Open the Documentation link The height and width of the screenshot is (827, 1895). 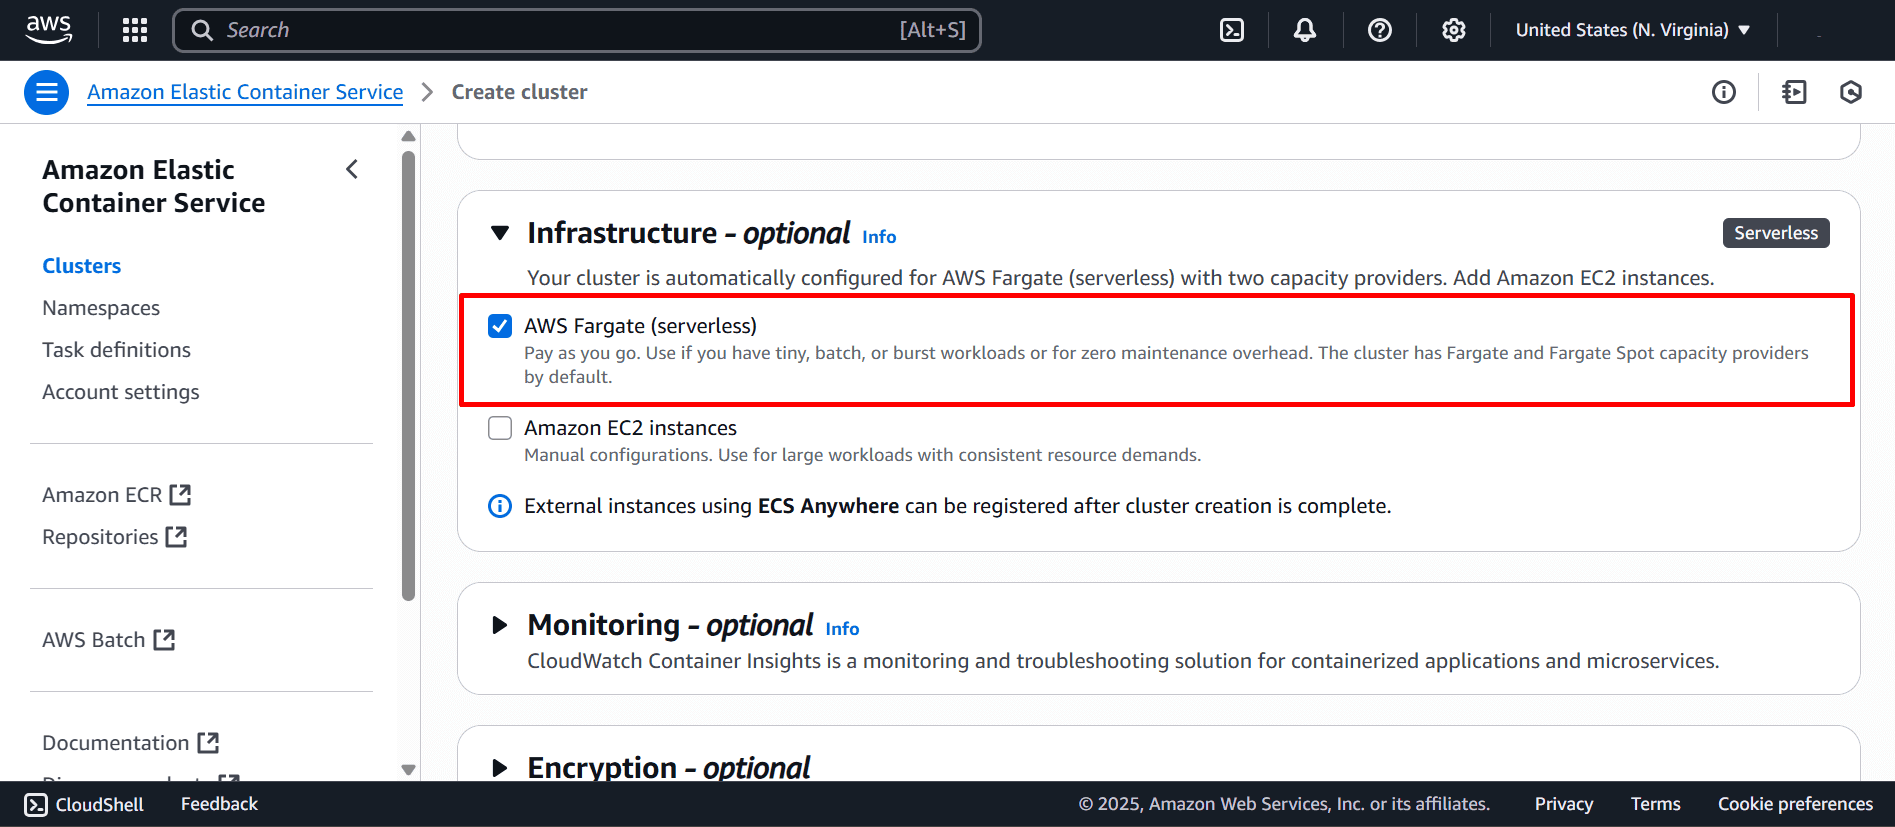pos(116,743)
